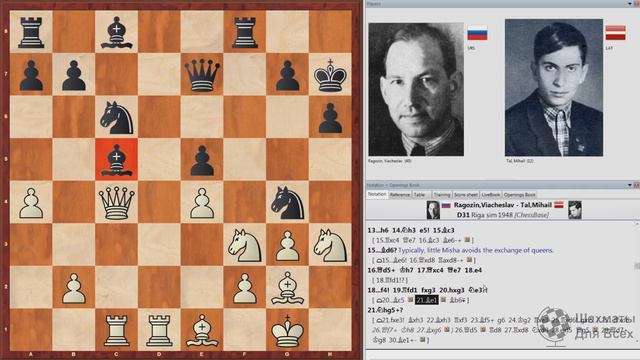Click the small Ragozin thumbnail in game header
640x360 pixels.
tap(433, 210)
